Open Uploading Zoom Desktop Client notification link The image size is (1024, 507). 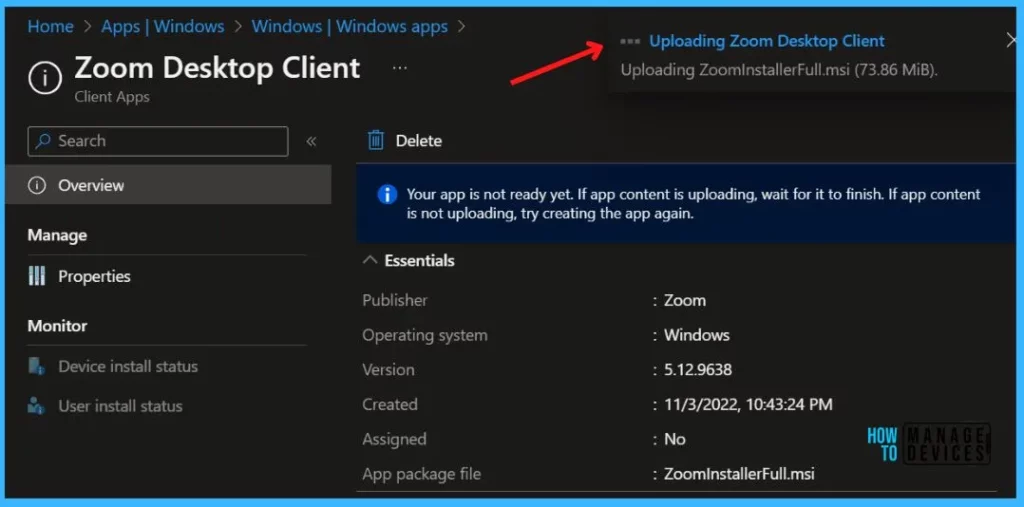point(767,41)
